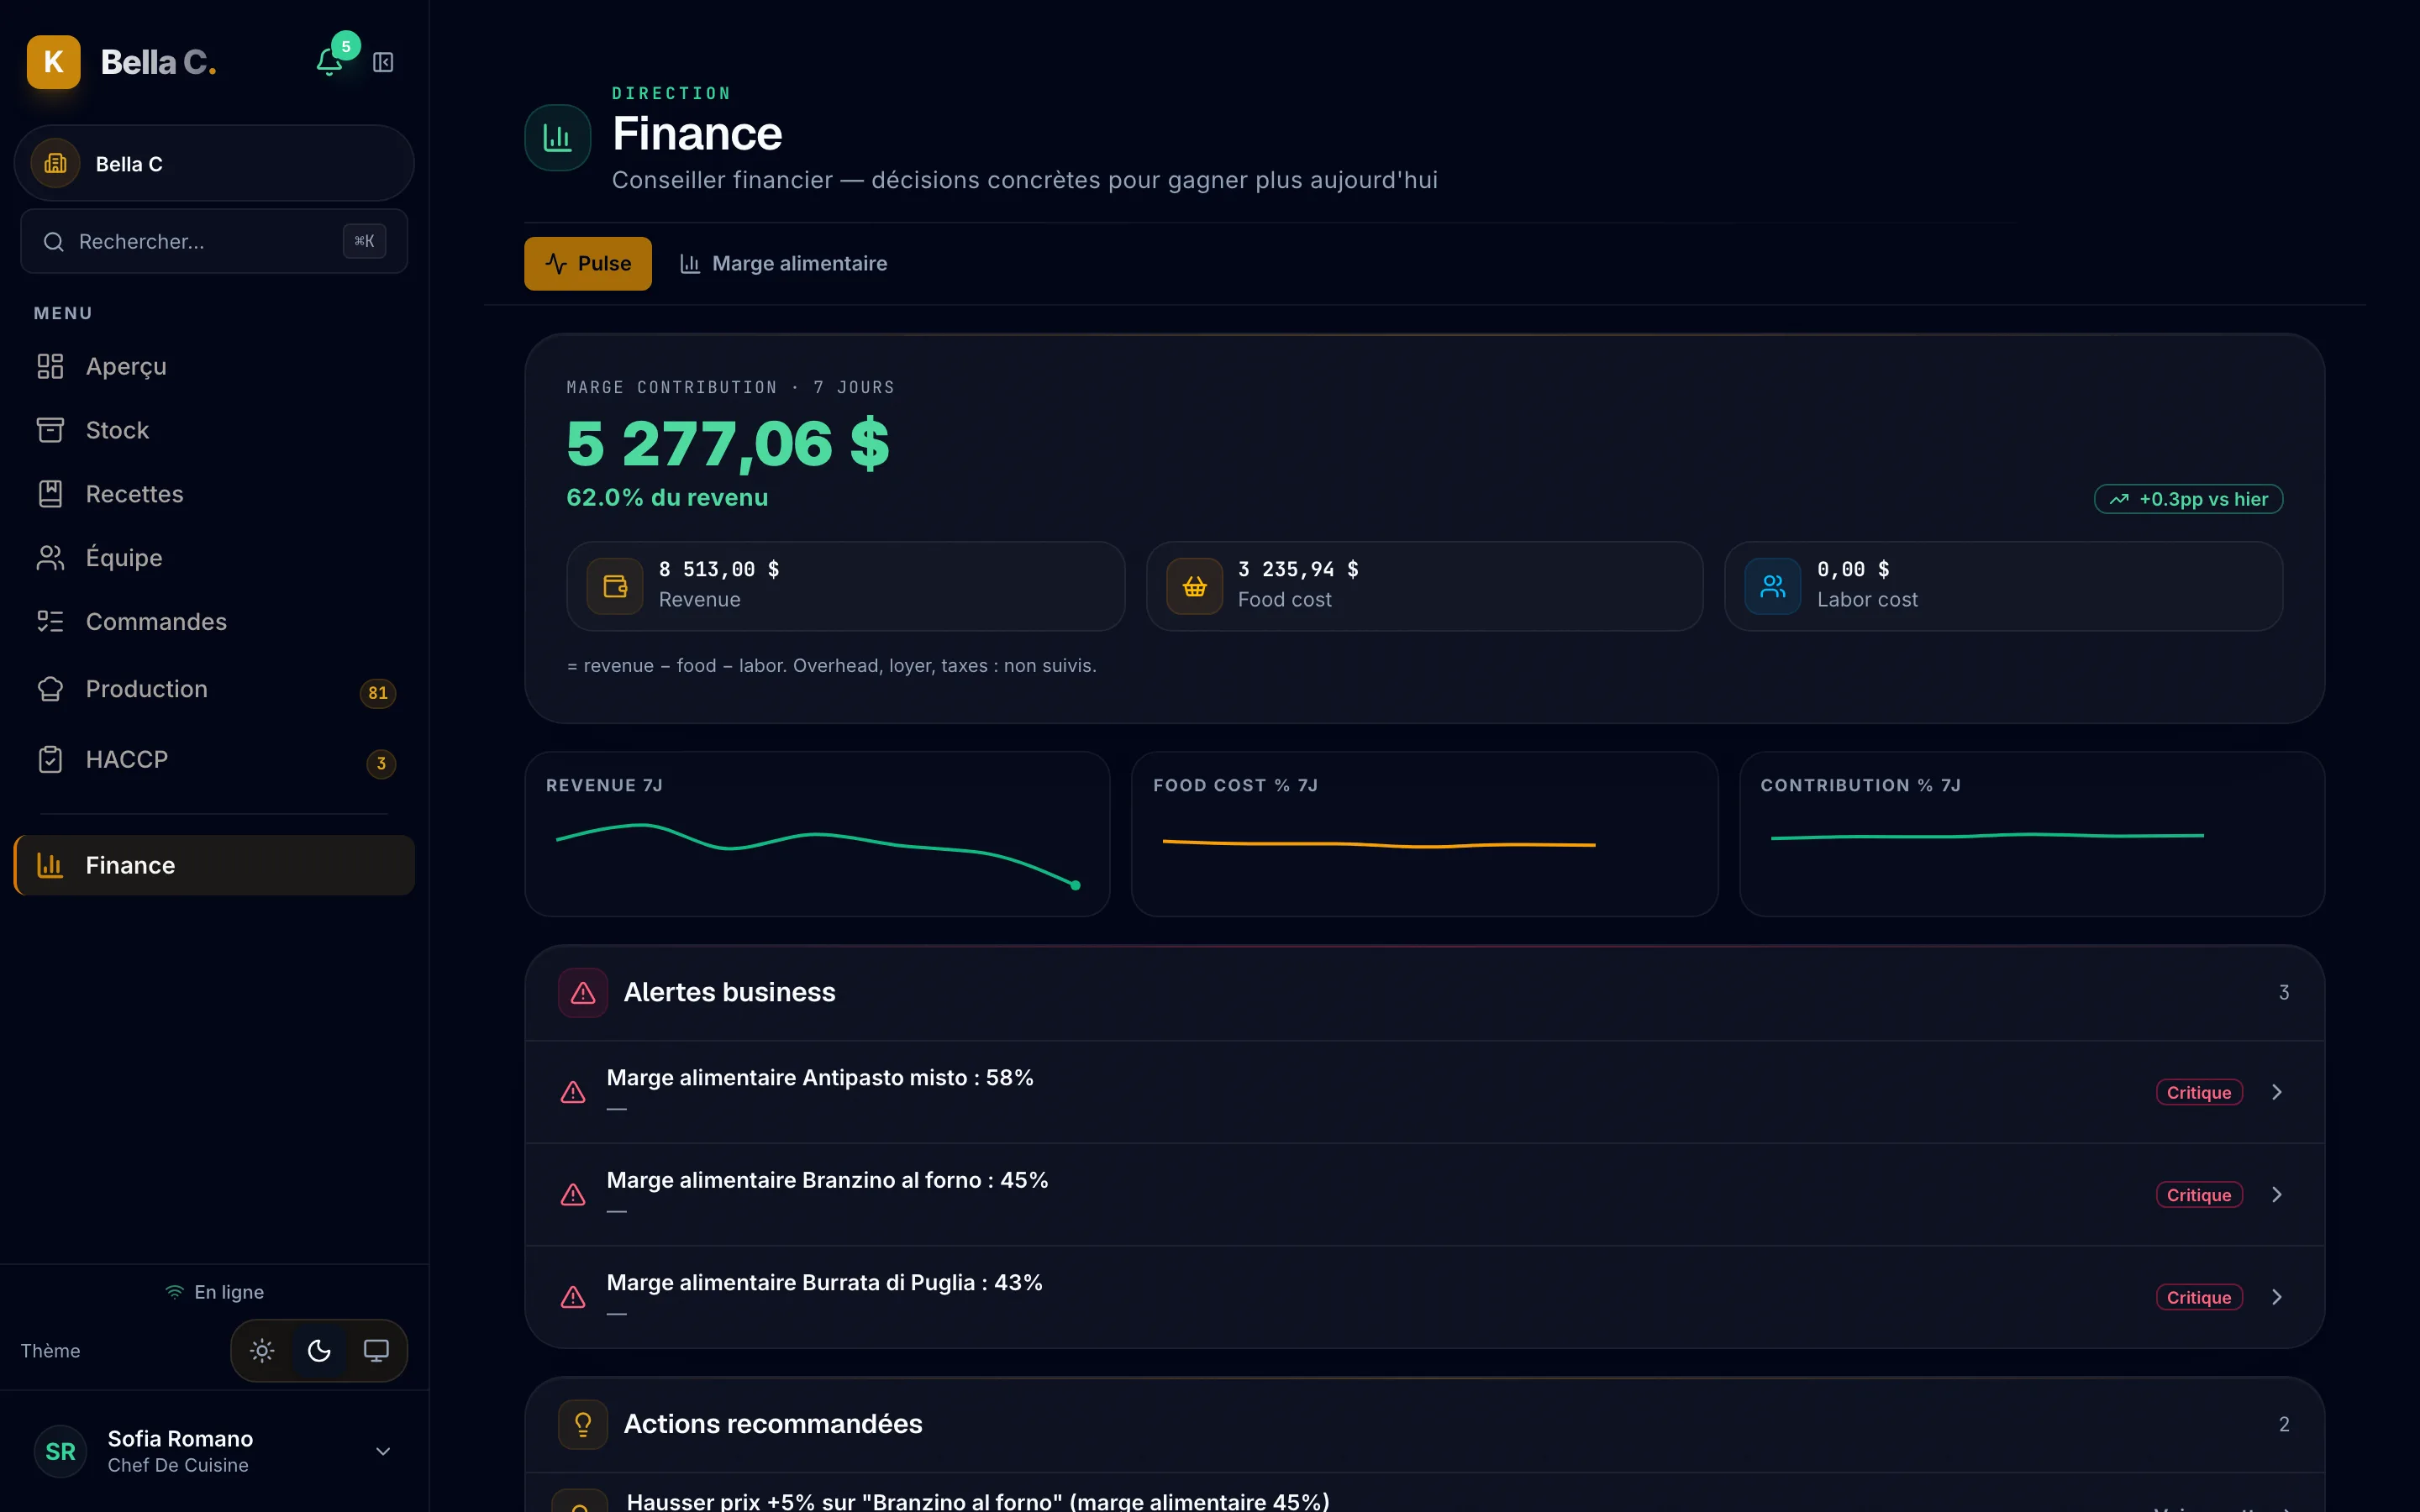Expand the Burrata di Puglia alert chevron
Viewport: 2420px width, 1512px height.
pos(2277,1297)
